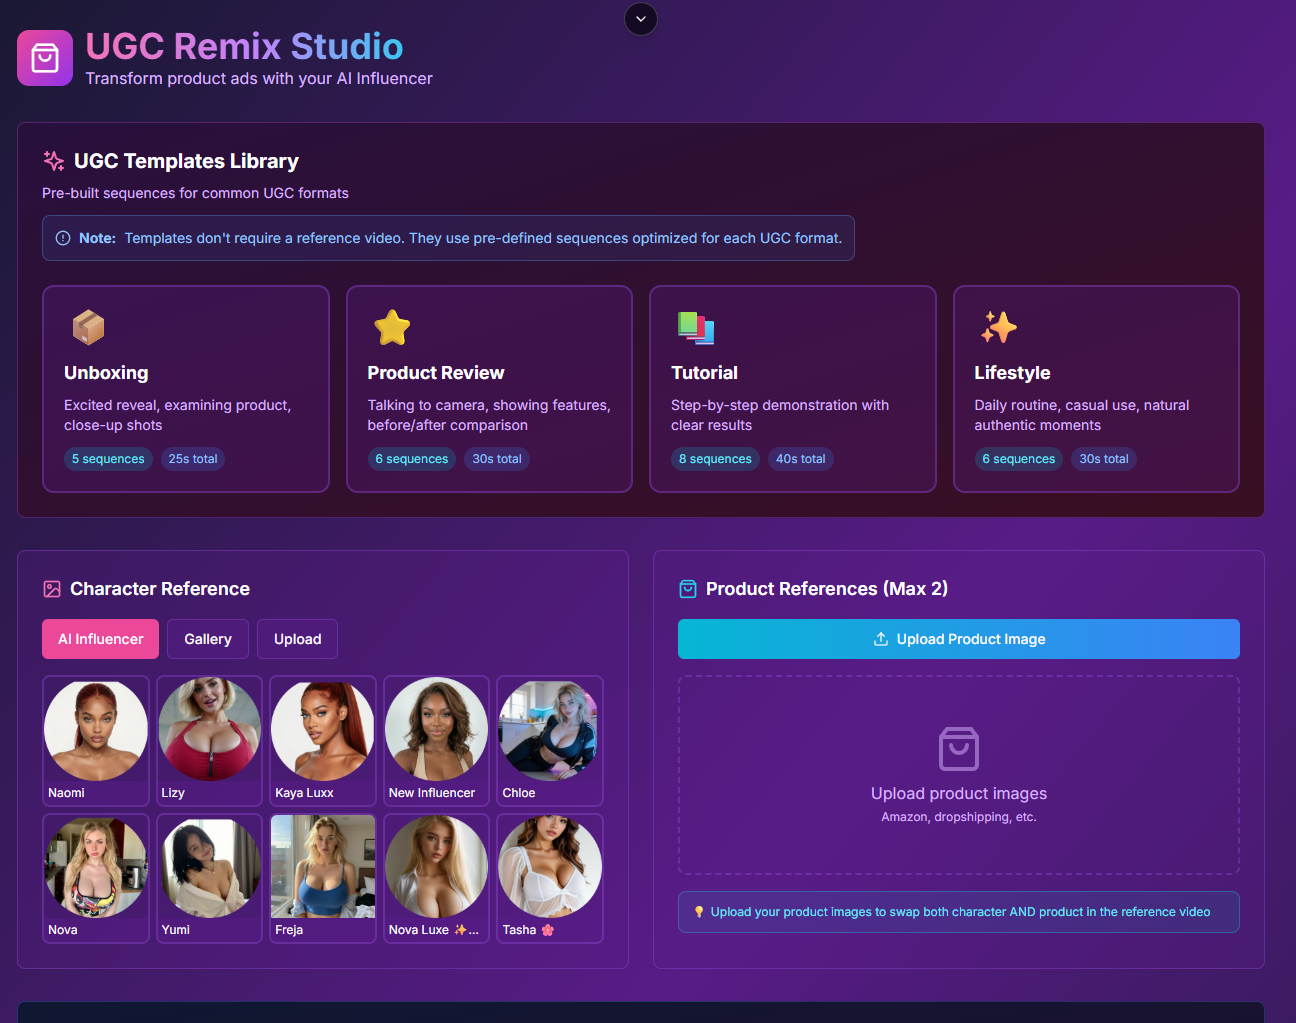The image size is (1296, 1023).
Task: Switch to the Gallery tab
Action: pos(207,638)
